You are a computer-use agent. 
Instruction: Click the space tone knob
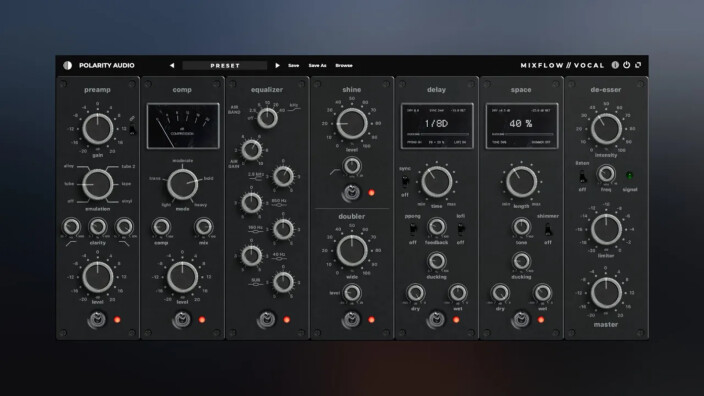point(521,227)
